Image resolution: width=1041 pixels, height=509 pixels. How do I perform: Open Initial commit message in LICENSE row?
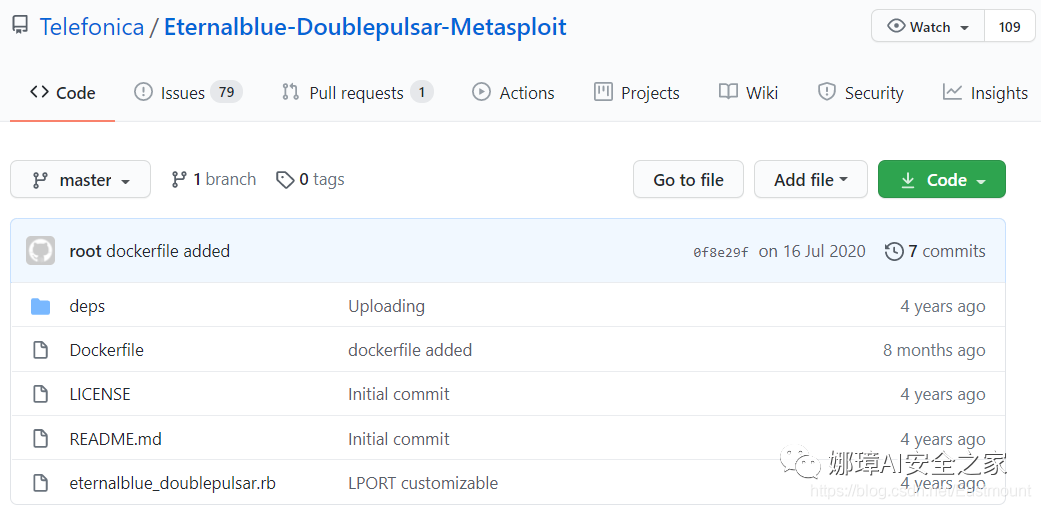tap(398, 394)
